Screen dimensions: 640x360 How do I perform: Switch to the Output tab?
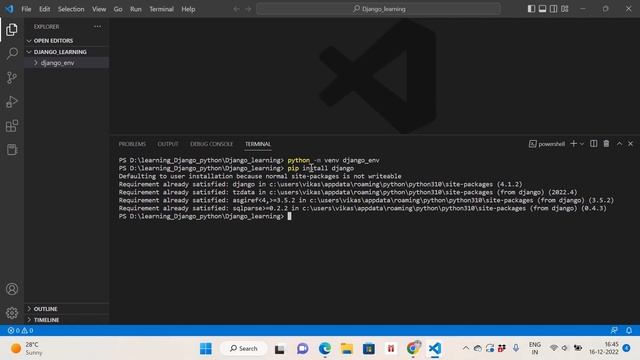click(168, 144)
